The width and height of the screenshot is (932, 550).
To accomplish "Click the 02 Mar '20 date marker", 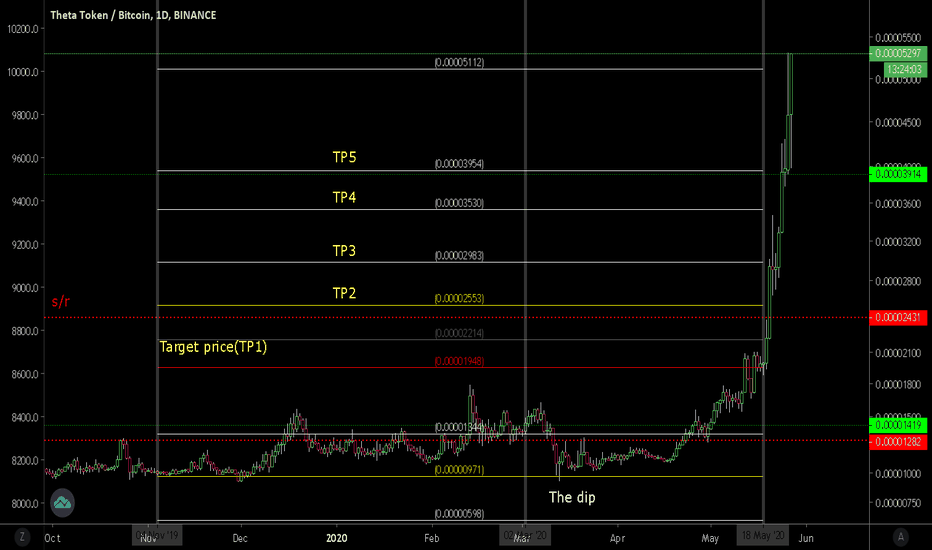I will pyautogui.click(x=525, y=536).
